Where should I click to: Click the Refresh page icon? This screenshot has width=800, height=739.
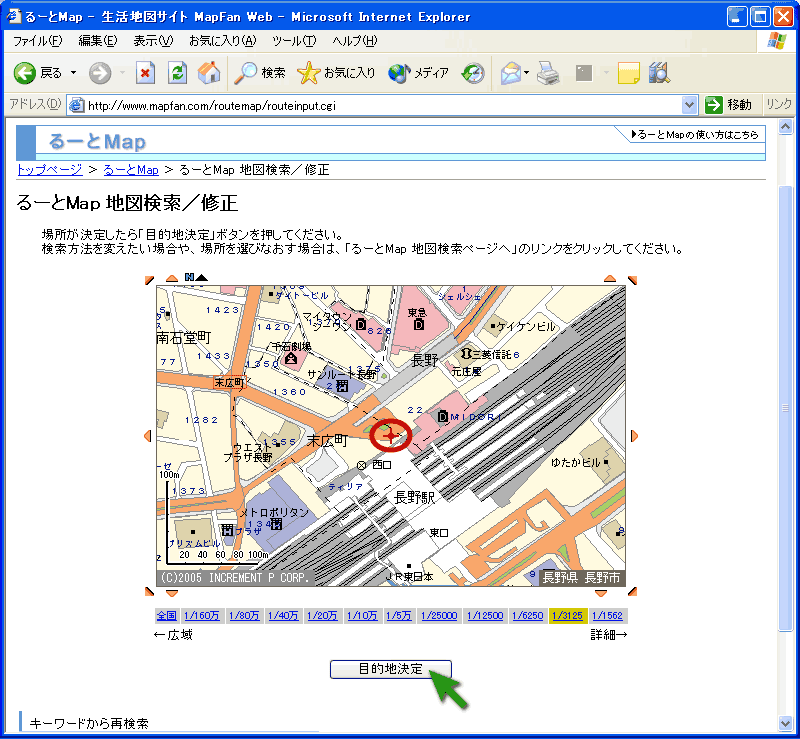coord(178,73)
